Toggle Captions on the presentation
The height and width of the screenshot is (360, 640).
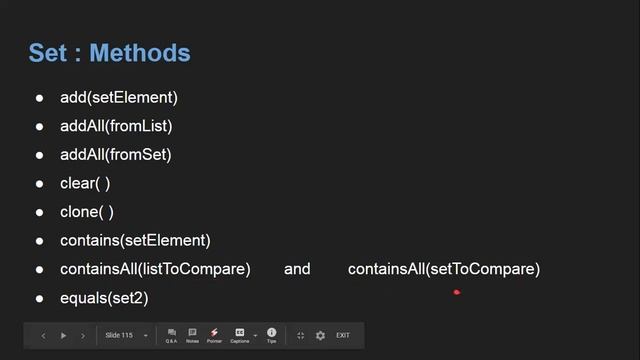(x=240, y=336)
